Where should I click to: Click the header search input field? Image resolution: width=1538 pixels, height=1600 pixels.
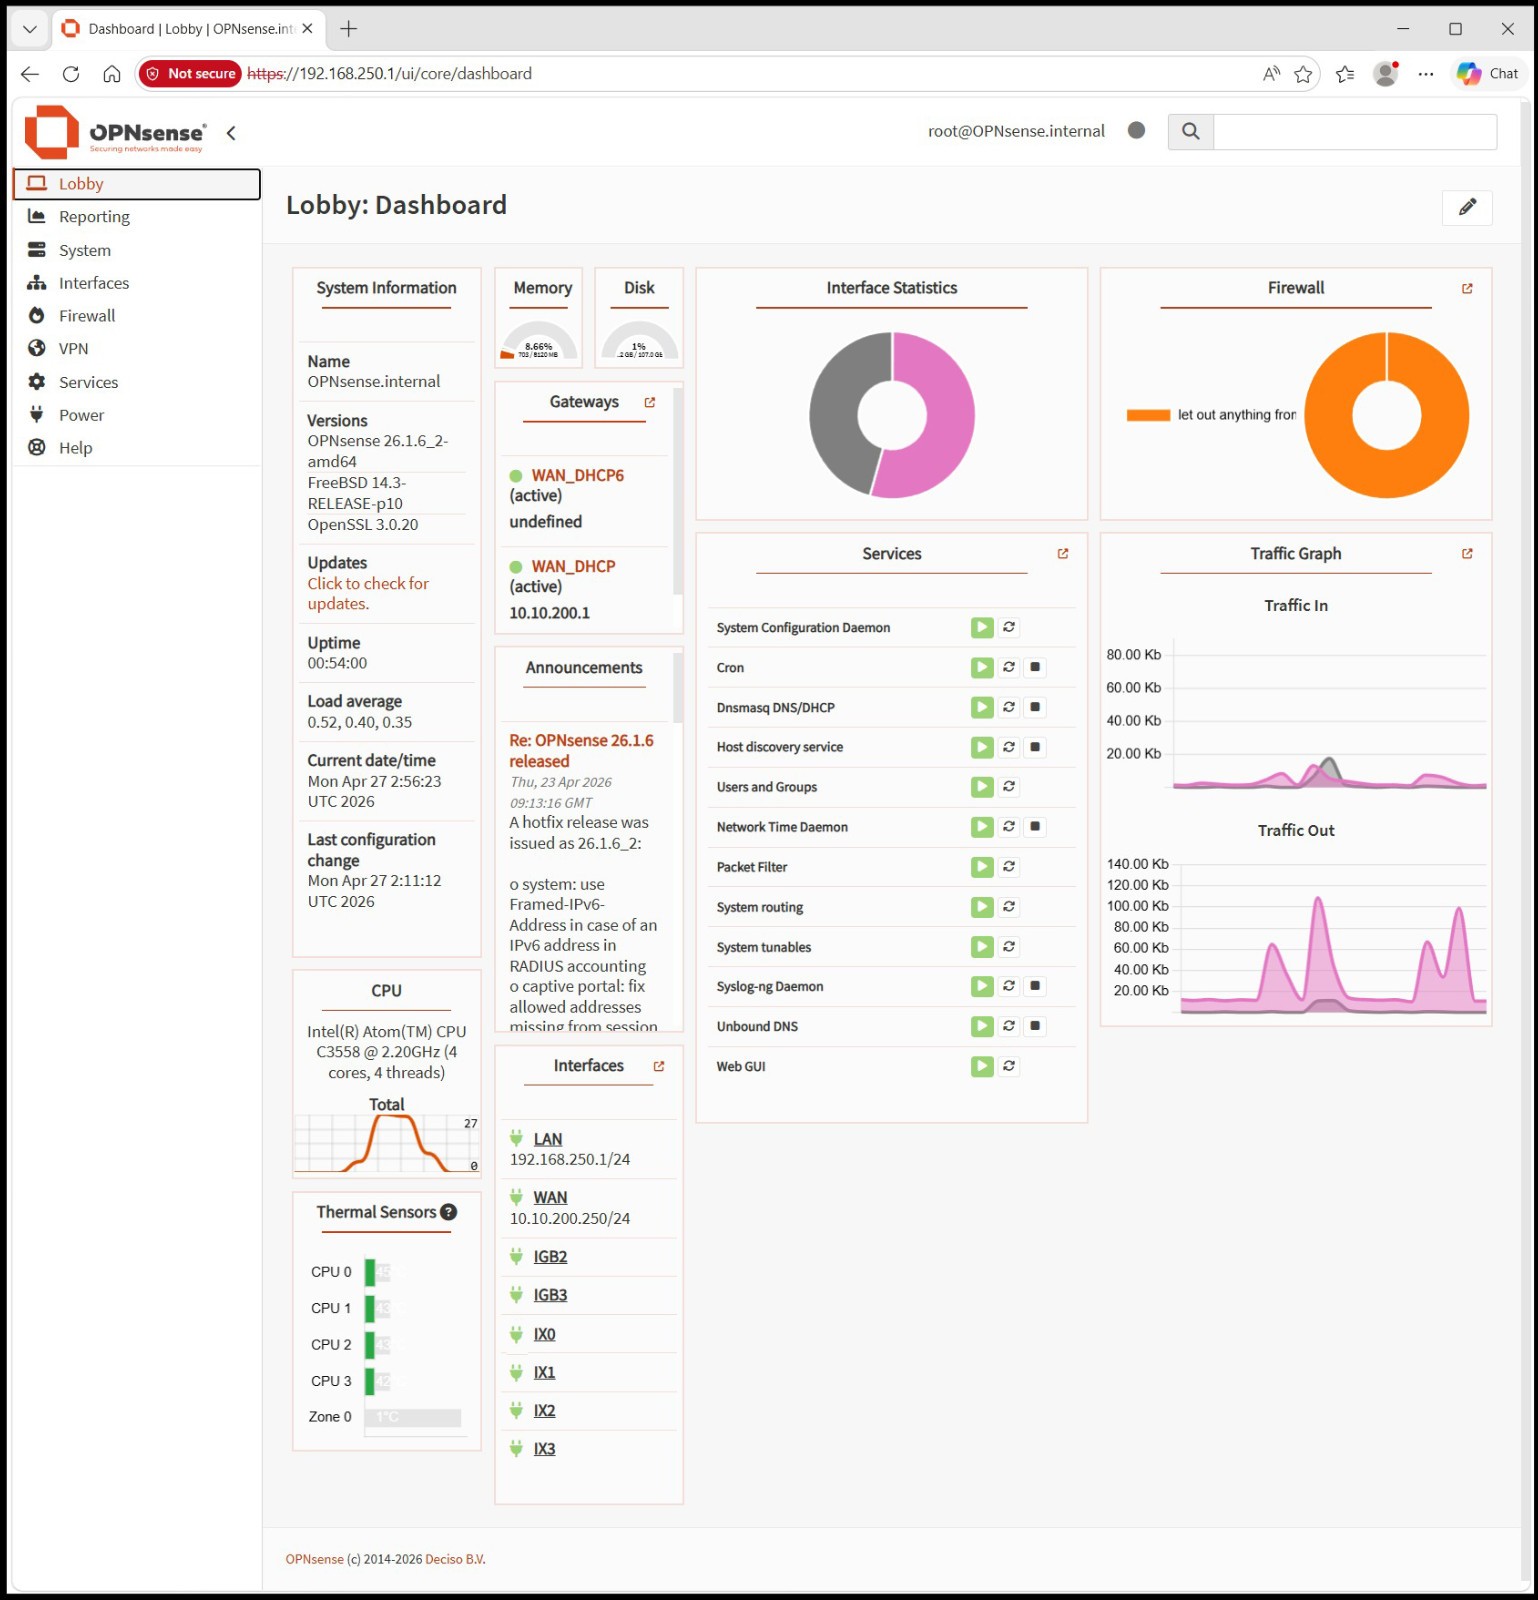tap(1355, 131)
